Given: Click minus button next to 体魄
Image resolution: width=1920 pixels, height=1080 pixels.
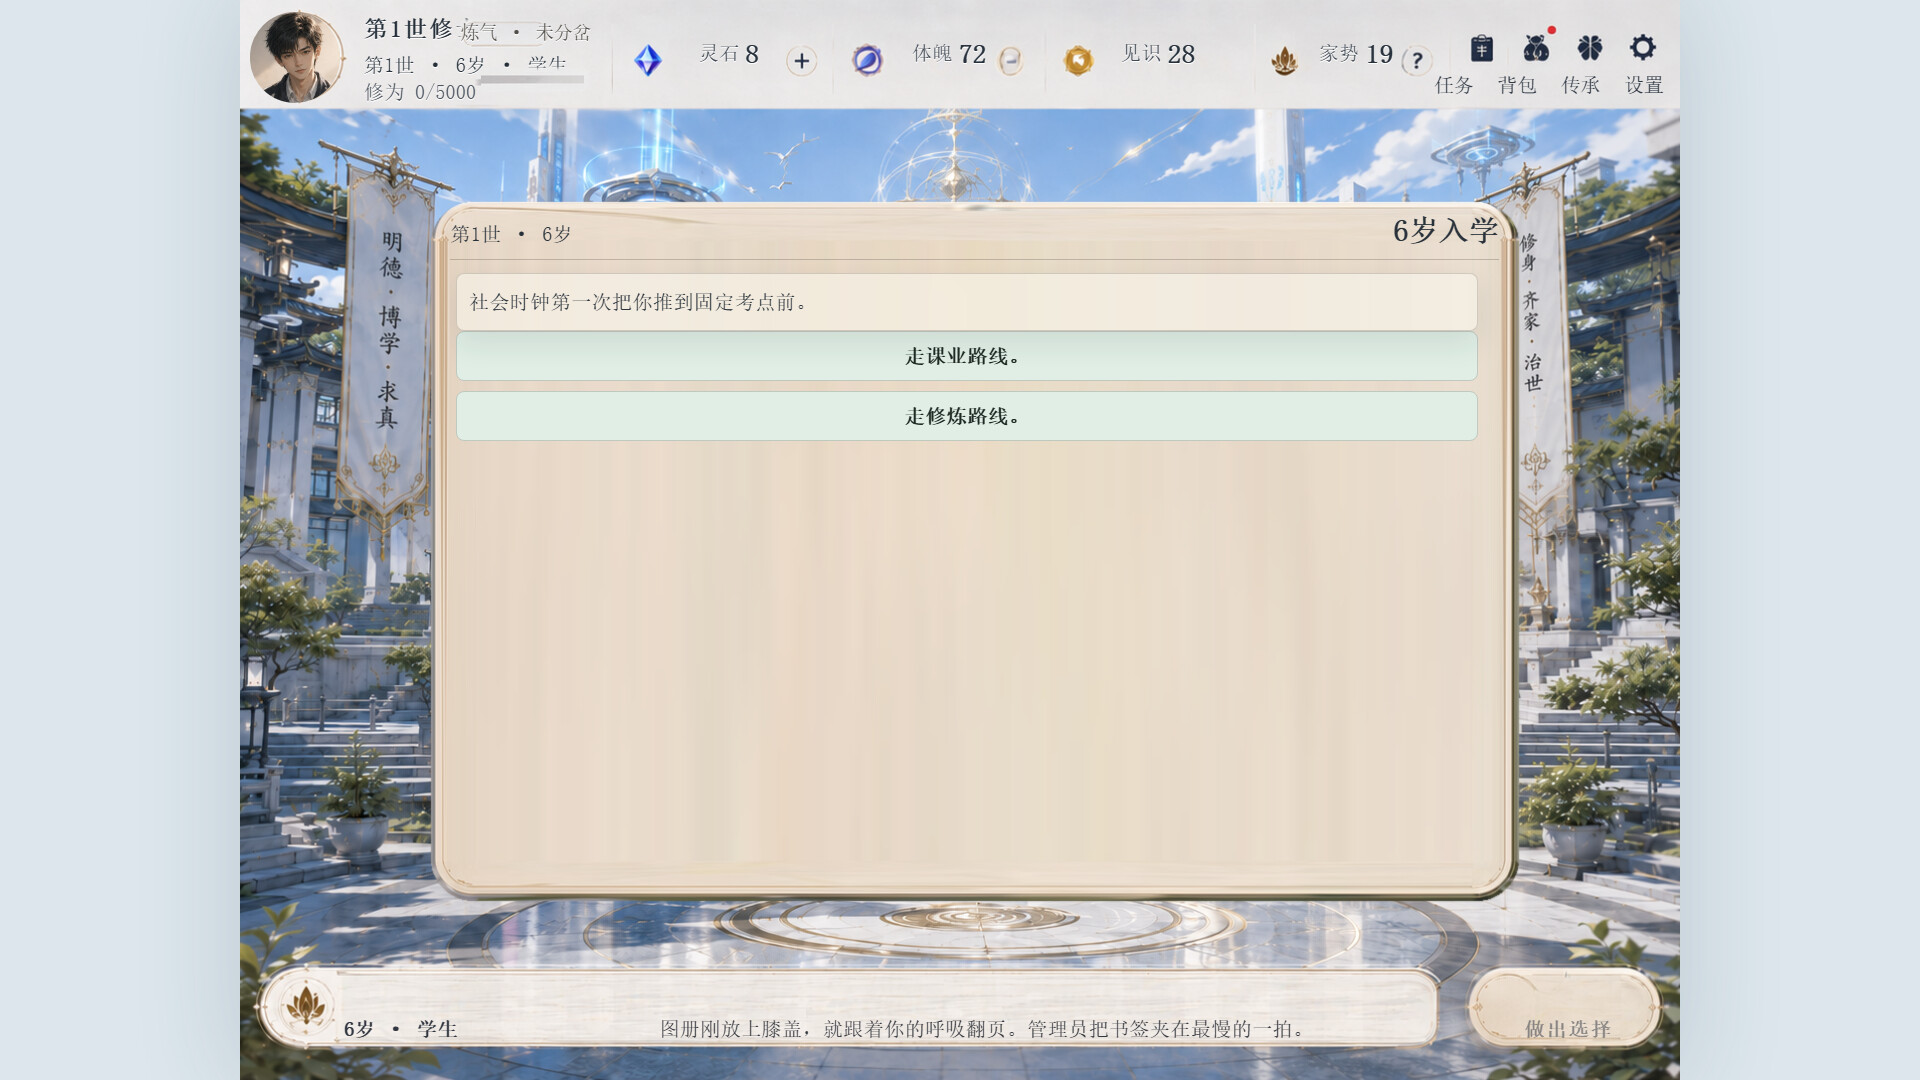Looking at the screenshot, I should tap(1011, 60).
